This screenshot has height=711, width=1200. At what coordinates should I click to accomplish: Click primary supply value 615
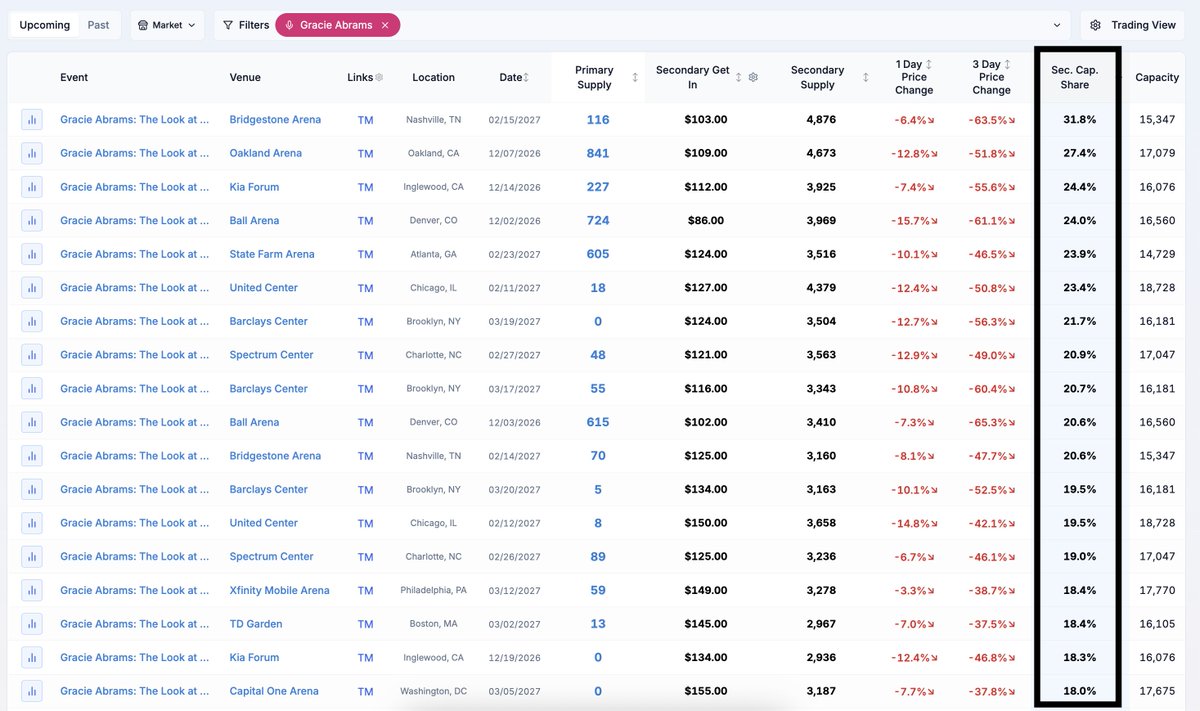[598, 423]
